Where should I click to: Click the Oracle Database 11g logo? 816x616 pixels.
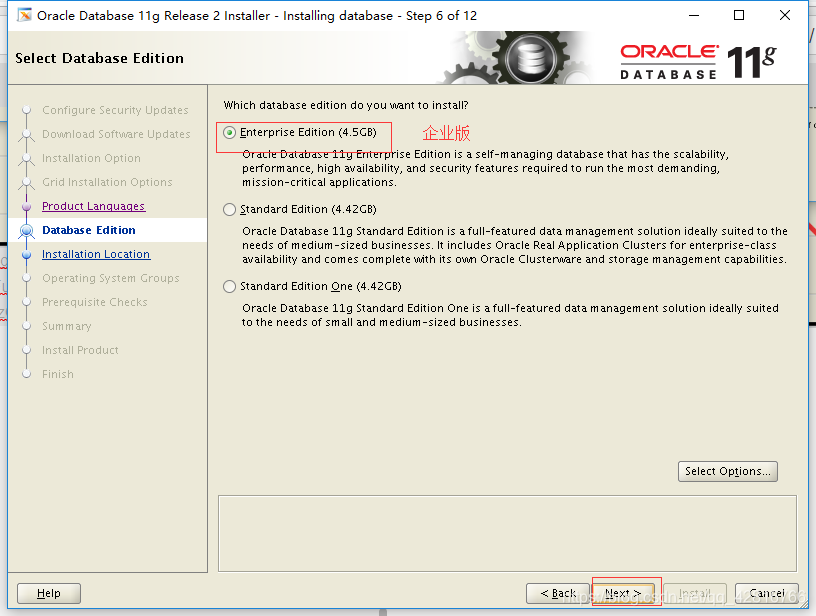pos(698,62)
